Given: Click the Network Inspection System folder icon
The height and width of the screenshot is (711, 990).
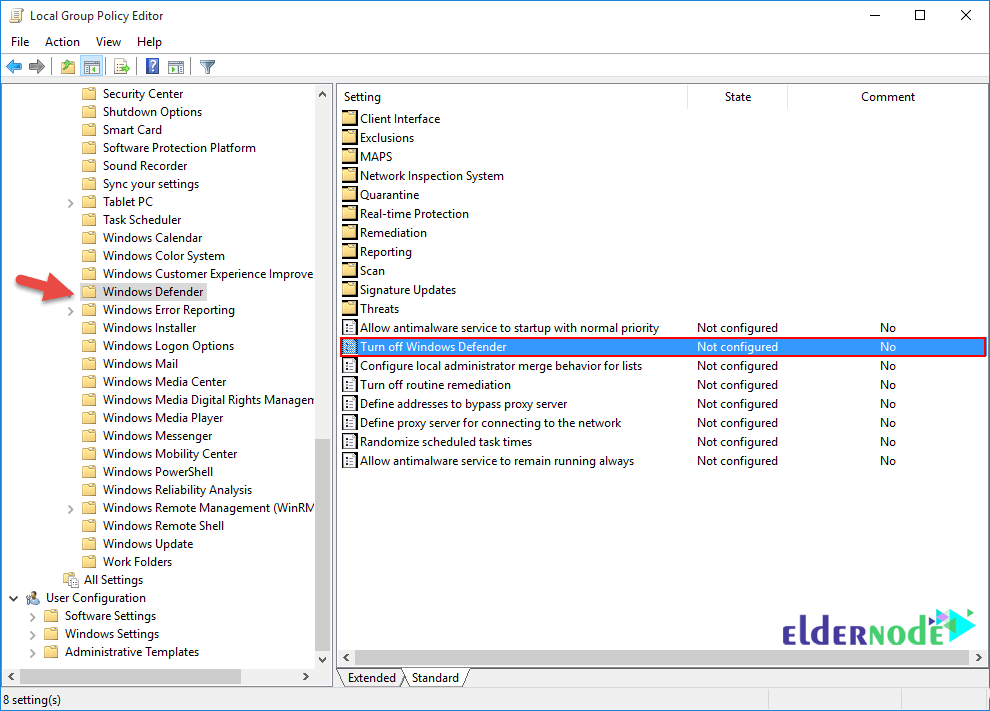Looking at the screenshot, I should 350,175.
